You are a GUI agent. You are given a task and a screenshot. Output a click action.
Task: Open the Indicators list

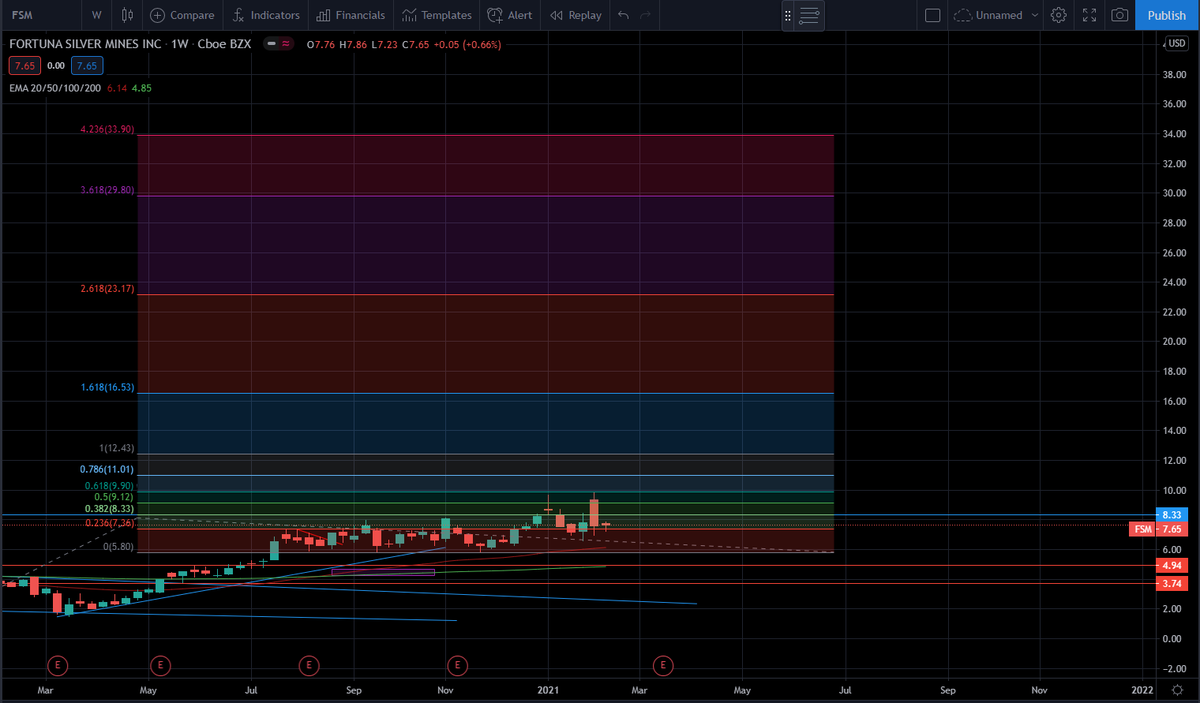coord(265,15)
